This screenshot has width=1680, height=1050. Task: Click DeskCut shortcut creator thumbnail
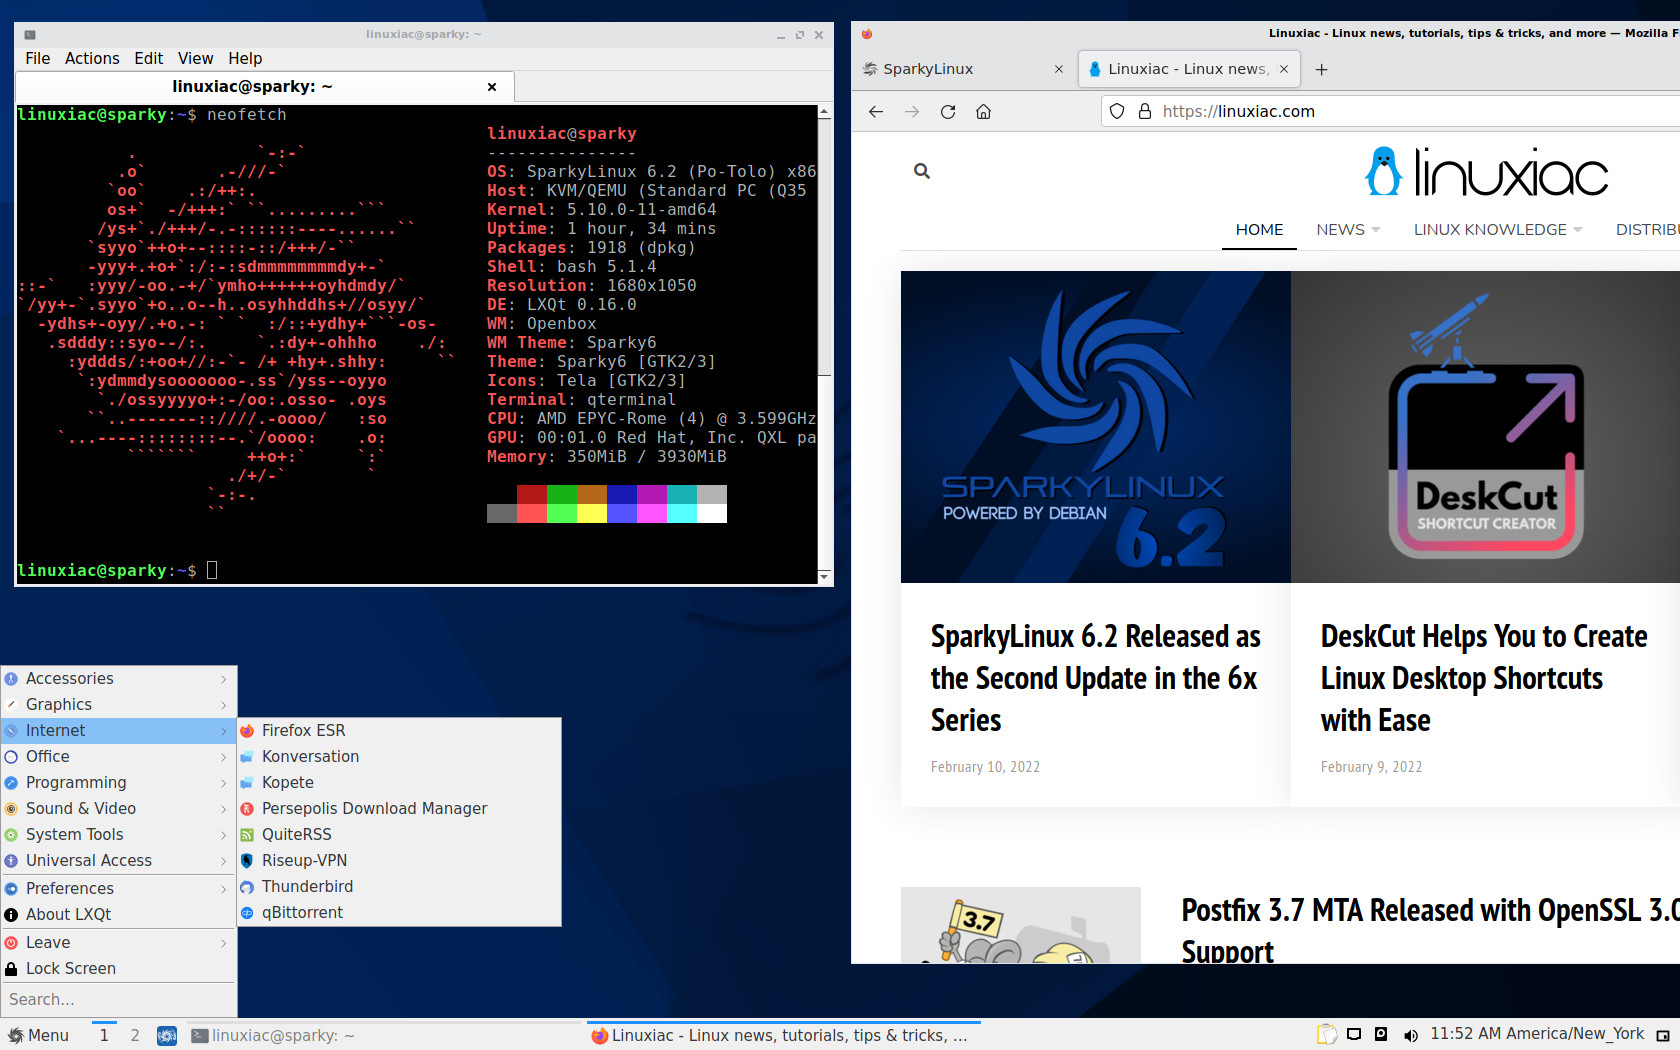tap(1486, 427)
